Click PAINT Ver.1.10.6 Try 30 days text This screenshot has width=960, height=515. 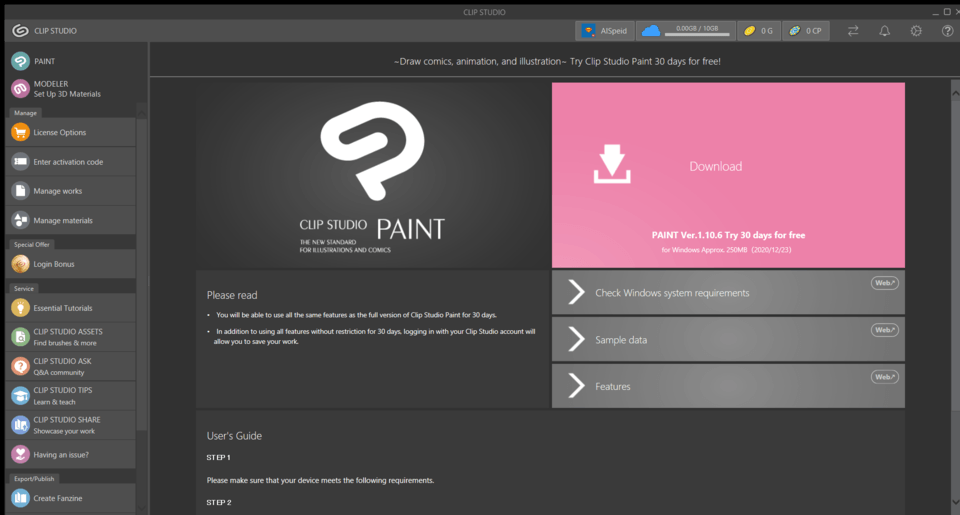click(728, 235)
